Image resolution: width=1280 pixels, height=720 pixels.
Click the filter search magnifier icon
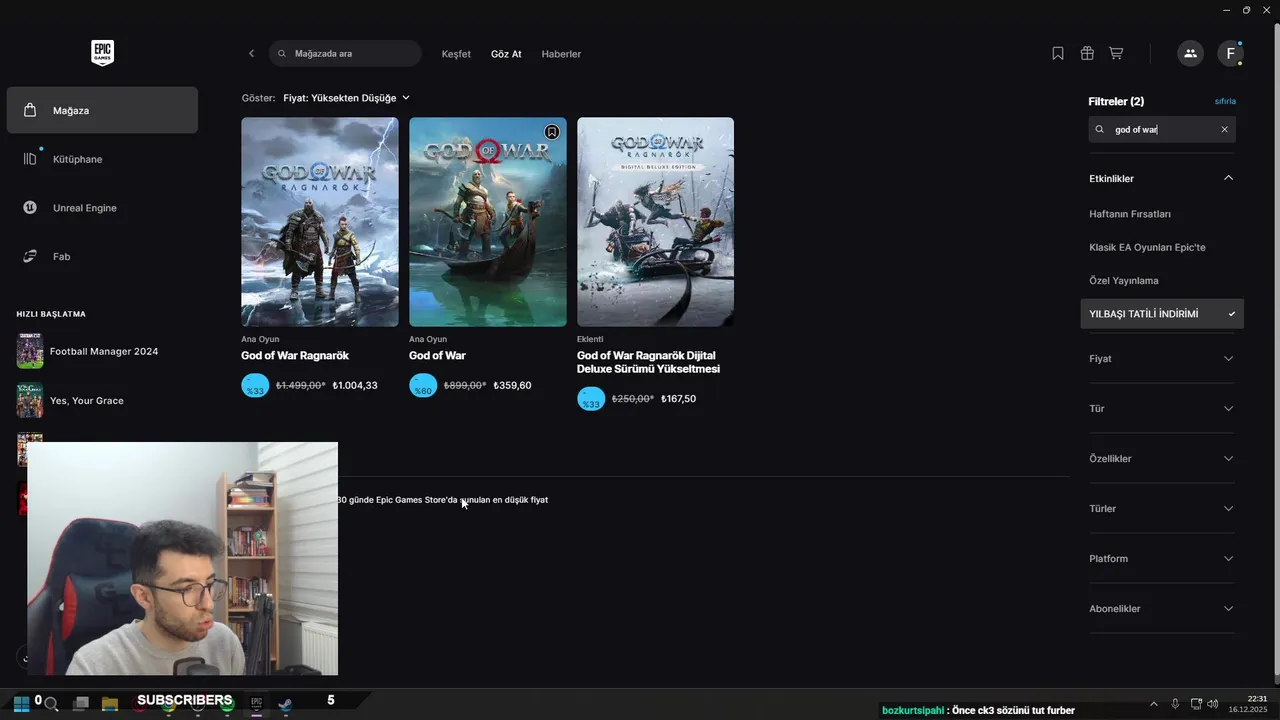click(1100, 129)
